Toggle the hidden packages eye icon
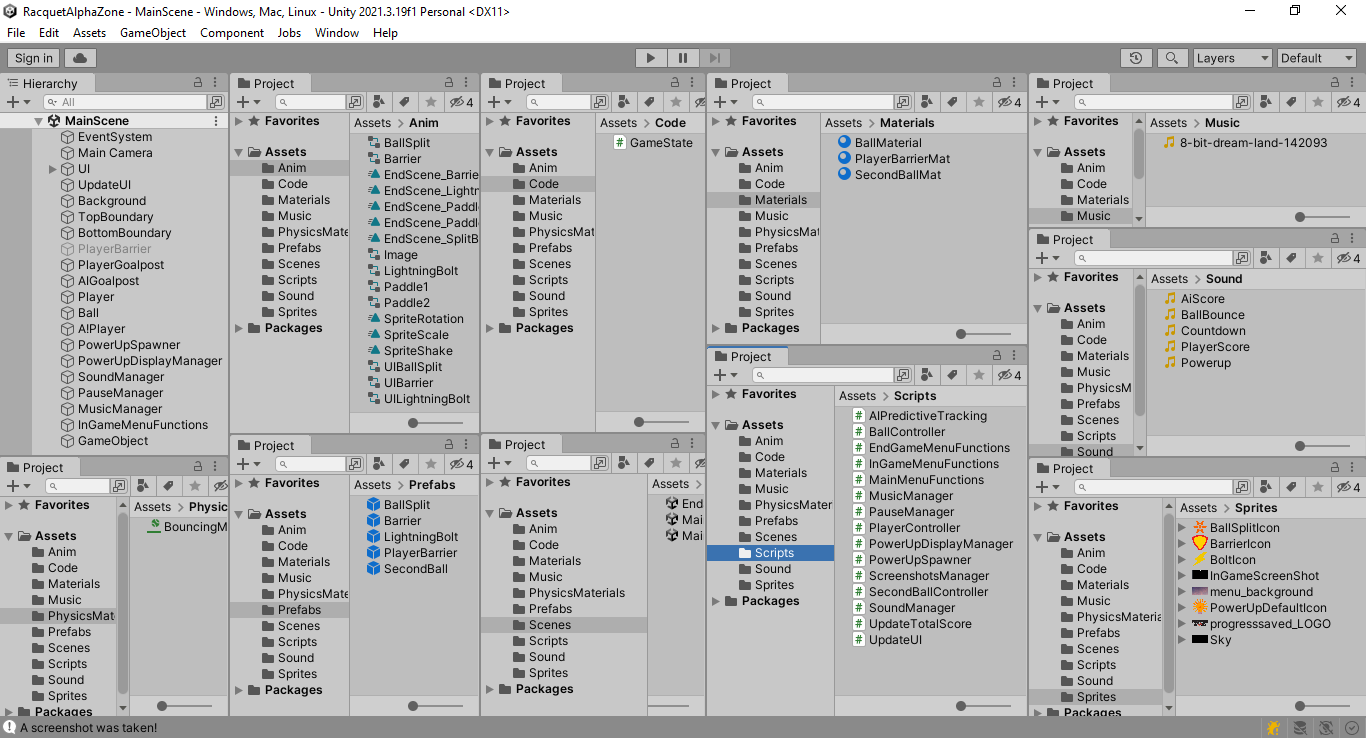This screenshot has height=738, width=1366. 455,101
